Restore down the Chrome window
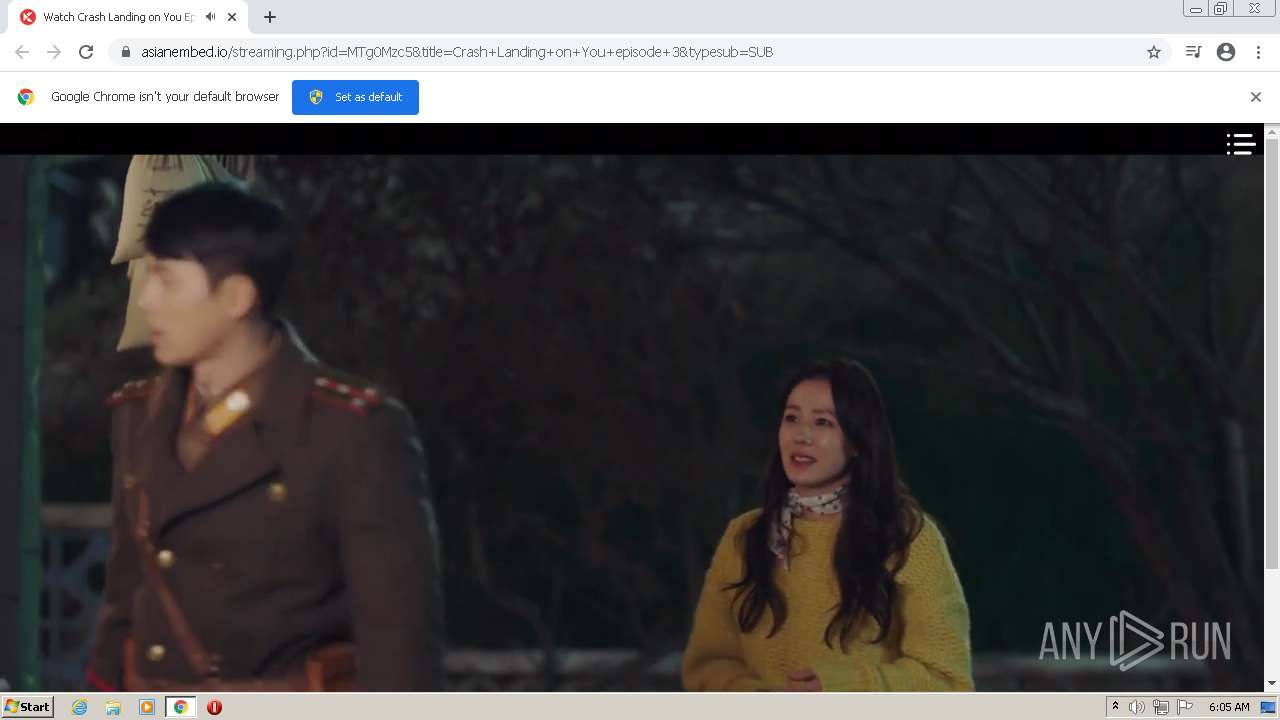Viewport: 1280px width, 720px height. coord(1221,9)
